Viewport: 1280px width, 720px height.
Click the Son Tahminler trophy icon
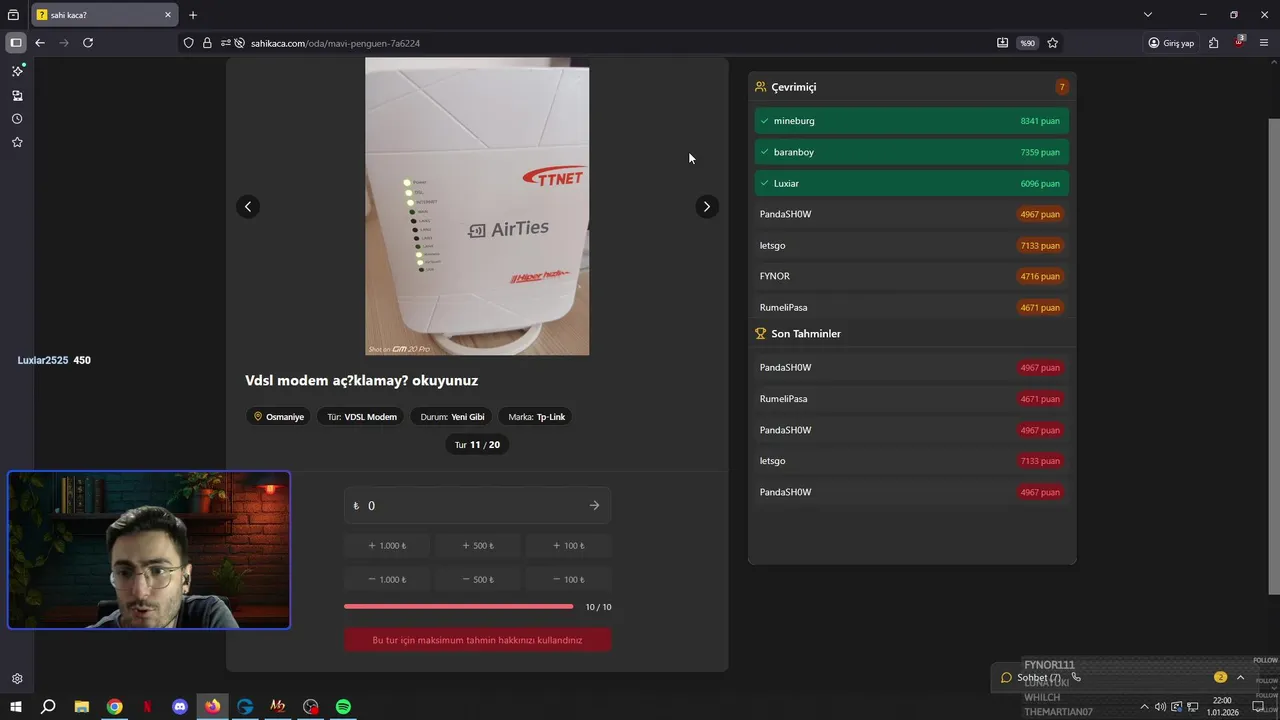click(x=761, y=334)
